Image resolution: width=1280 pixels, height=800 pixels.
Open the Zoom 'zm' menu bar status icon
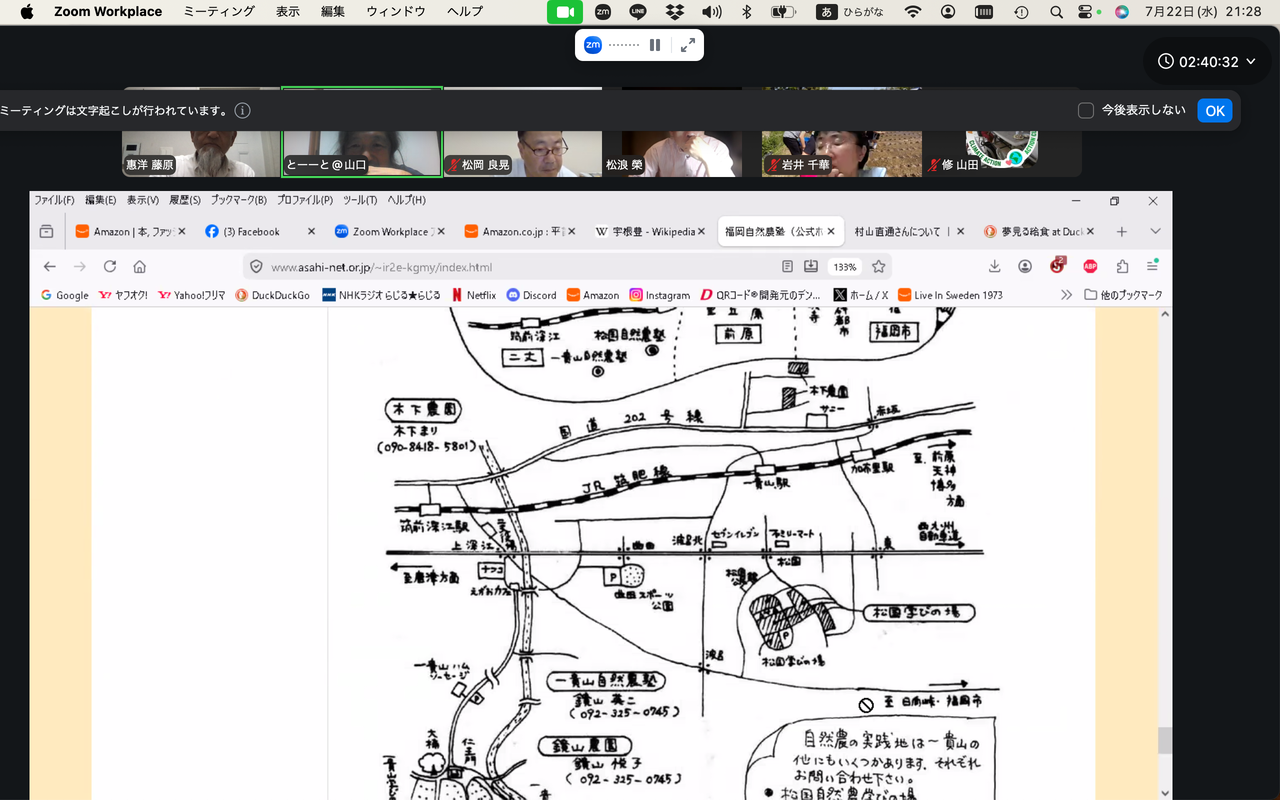click(x=602, y=12)
